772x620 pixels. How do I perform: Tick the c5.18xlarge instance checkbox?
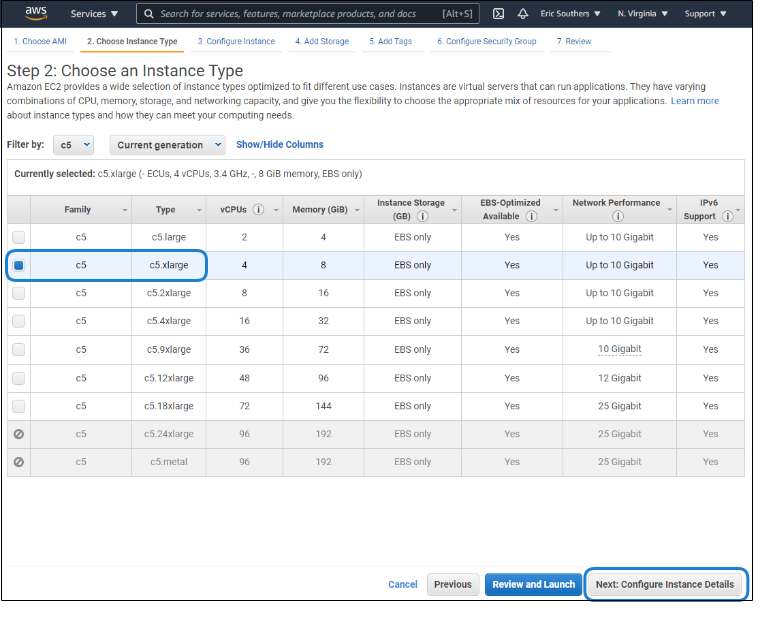pyautogui.click(x=19, y=406)
